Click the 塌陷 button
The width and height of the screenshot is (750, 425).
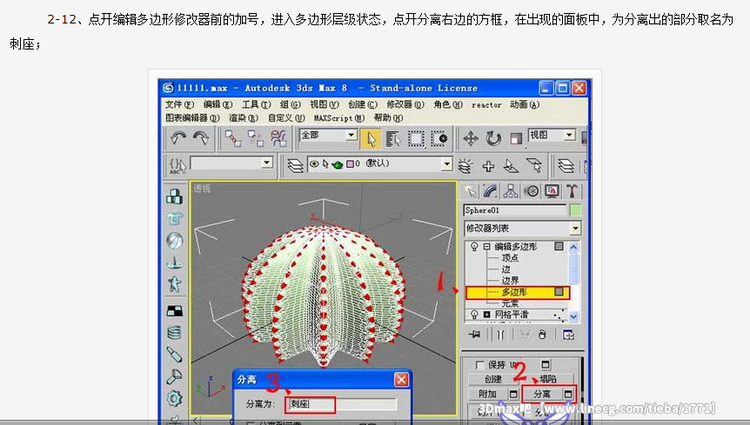[548, 379]
